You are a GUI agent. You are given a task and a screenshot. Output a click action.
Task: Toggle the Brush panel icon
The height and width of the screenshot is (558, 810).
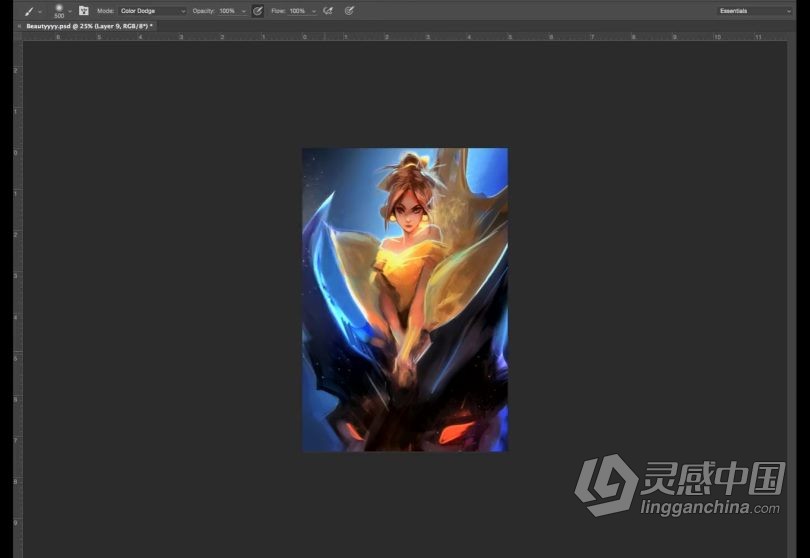[x=84, y=11]
